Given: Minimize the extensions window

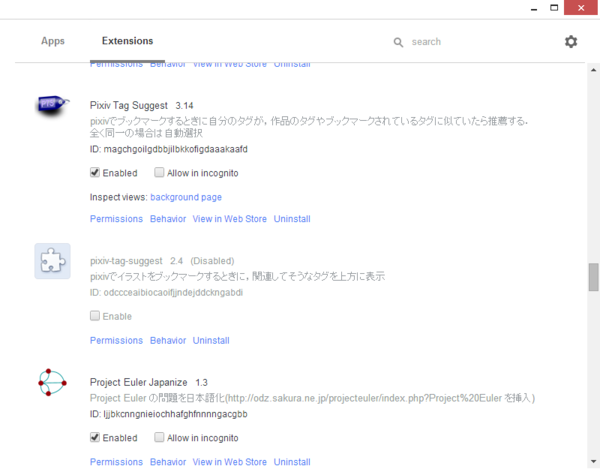Looking at the screenshot, I should (534, 8).
